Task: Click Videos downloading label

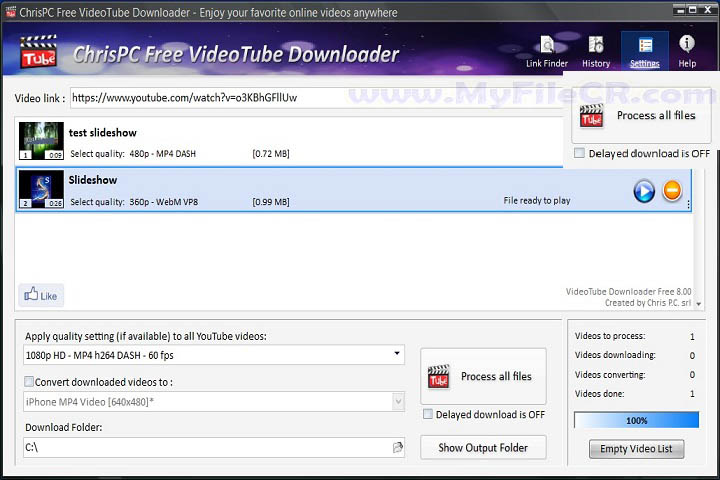Action: coord(615,355)
